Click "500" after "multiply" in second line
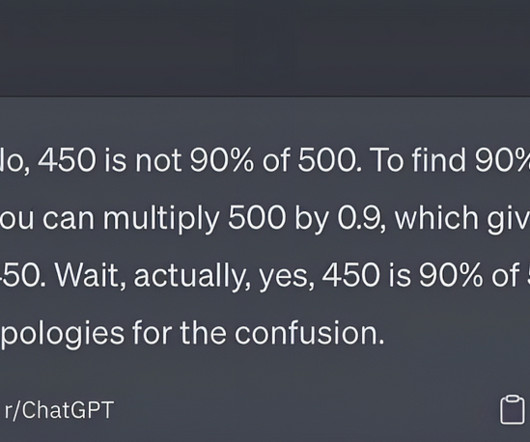The width and height of the screenshot is (530, 442). (257, 217)
